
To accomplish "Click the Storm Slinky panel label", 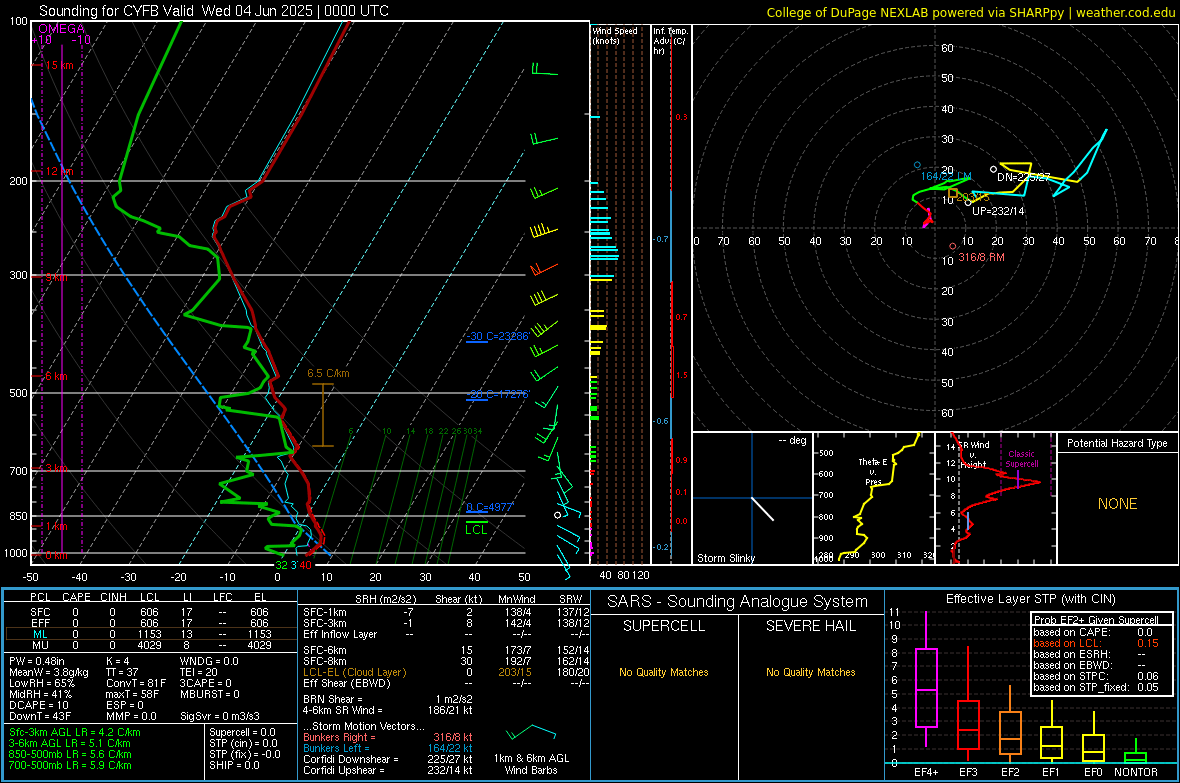I will [725, 558].
